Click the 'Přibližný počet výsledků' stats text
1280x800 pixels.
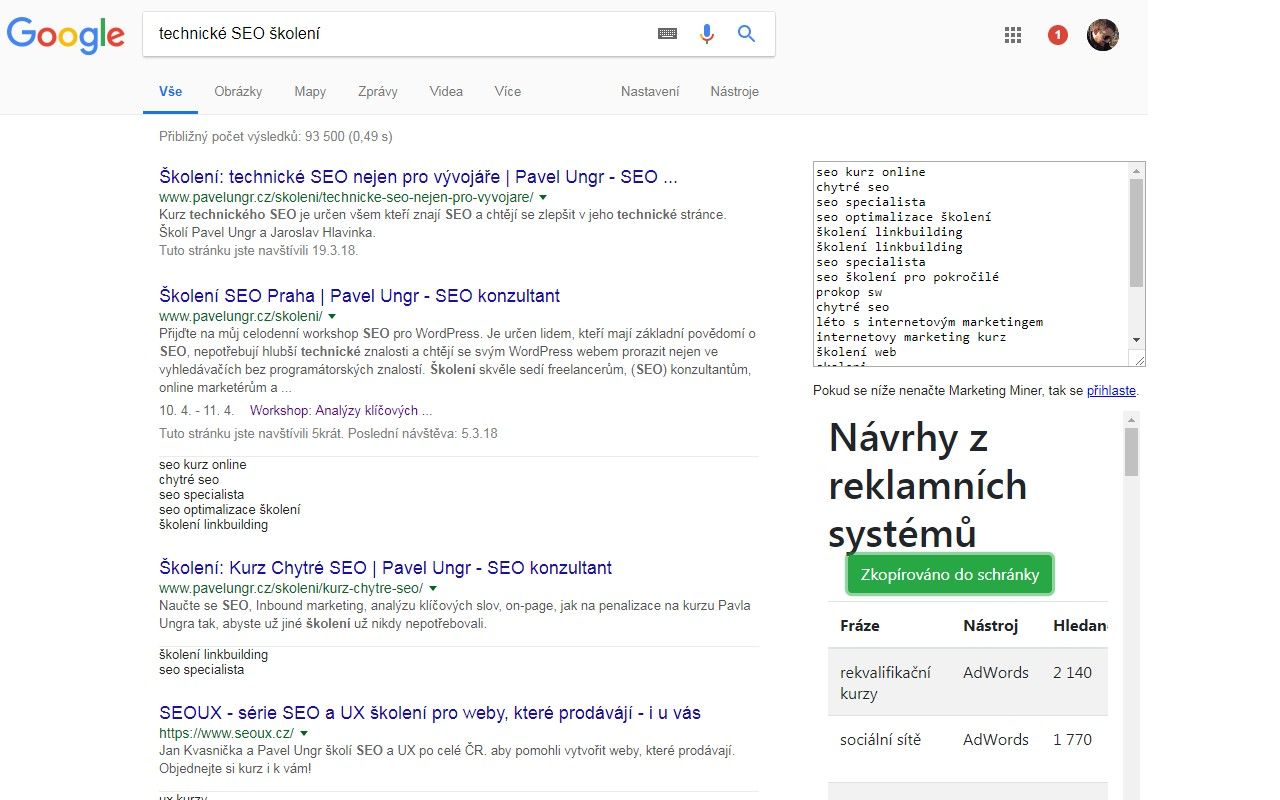coord(275,137)
